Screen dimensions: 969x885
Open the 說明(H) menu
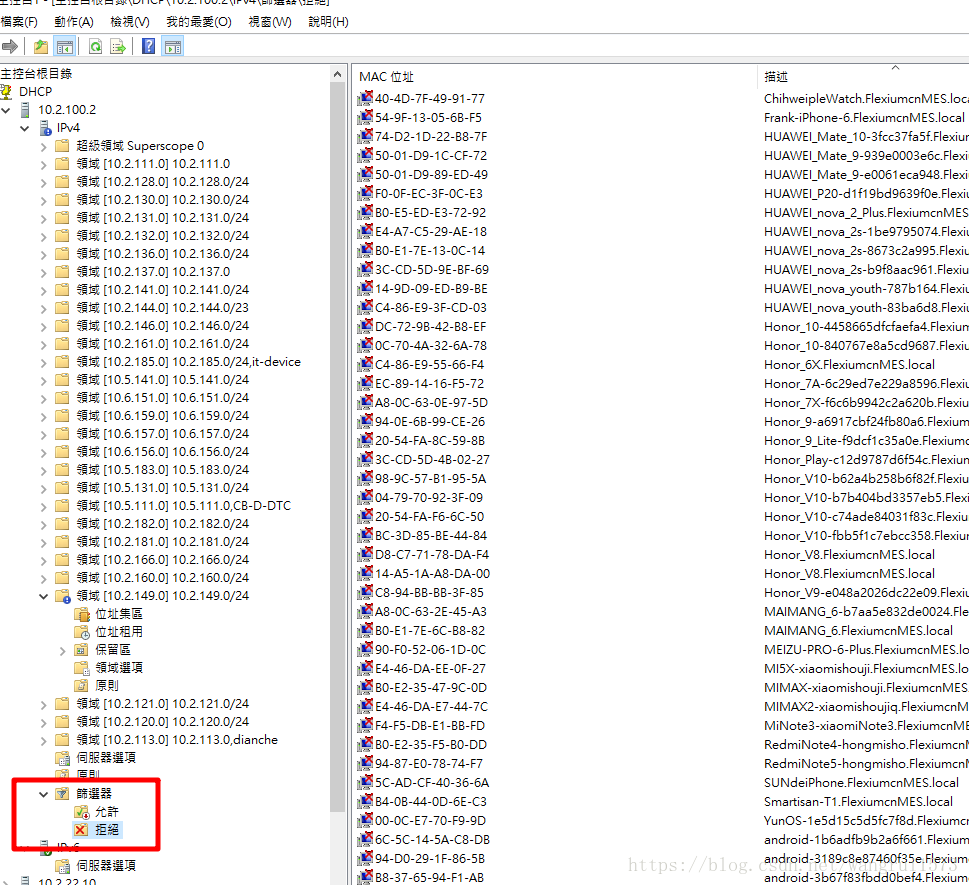328,22
